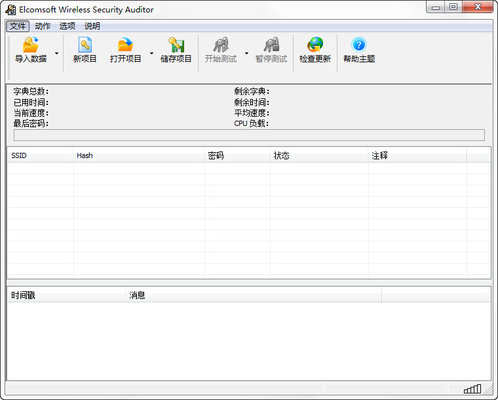498x400 pixels.
Task: Click the progress bar under 最后密码
Action: pyautogui.click(x=249, y=135)
